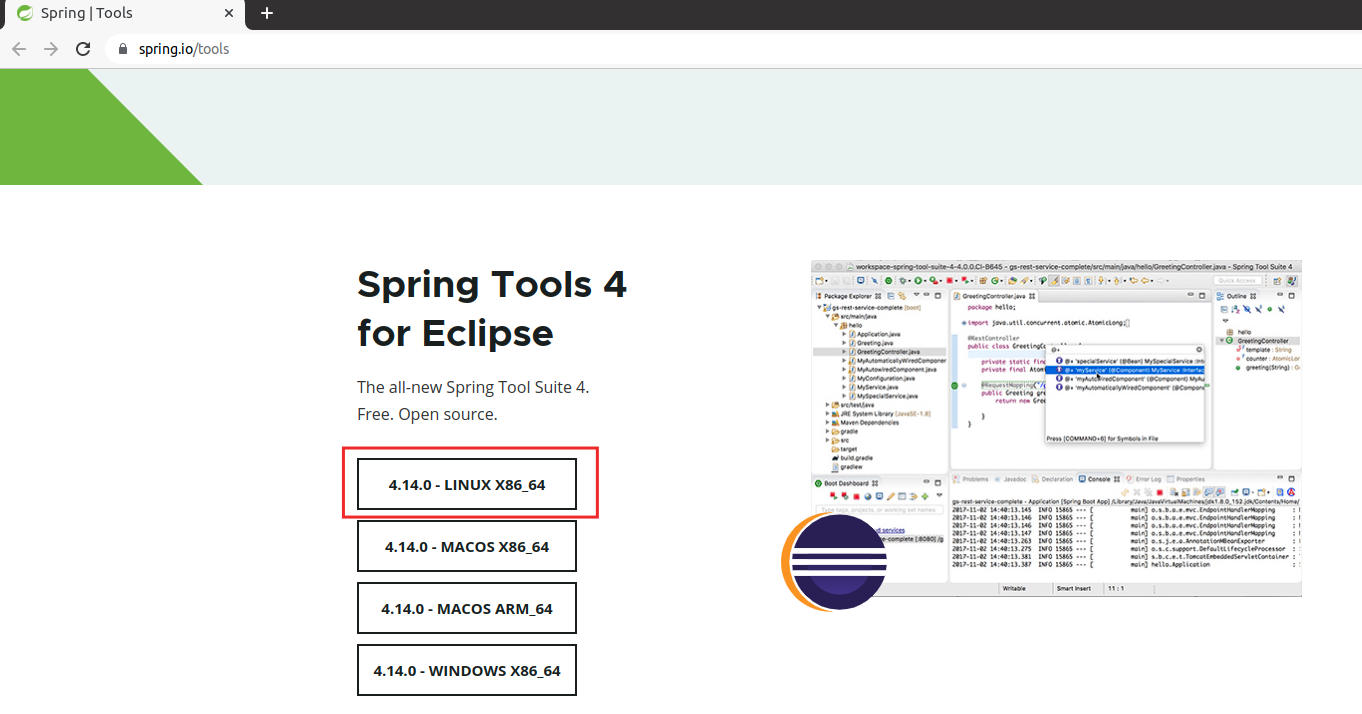View site security lock information

pyautogui.click(x=124, y=49)
